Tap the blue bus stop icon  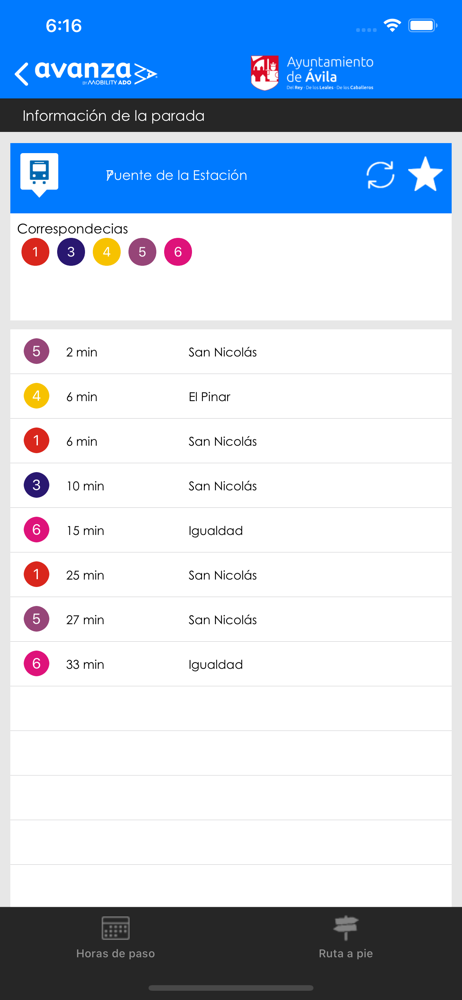pyautogui.click(x=39, y=175)
